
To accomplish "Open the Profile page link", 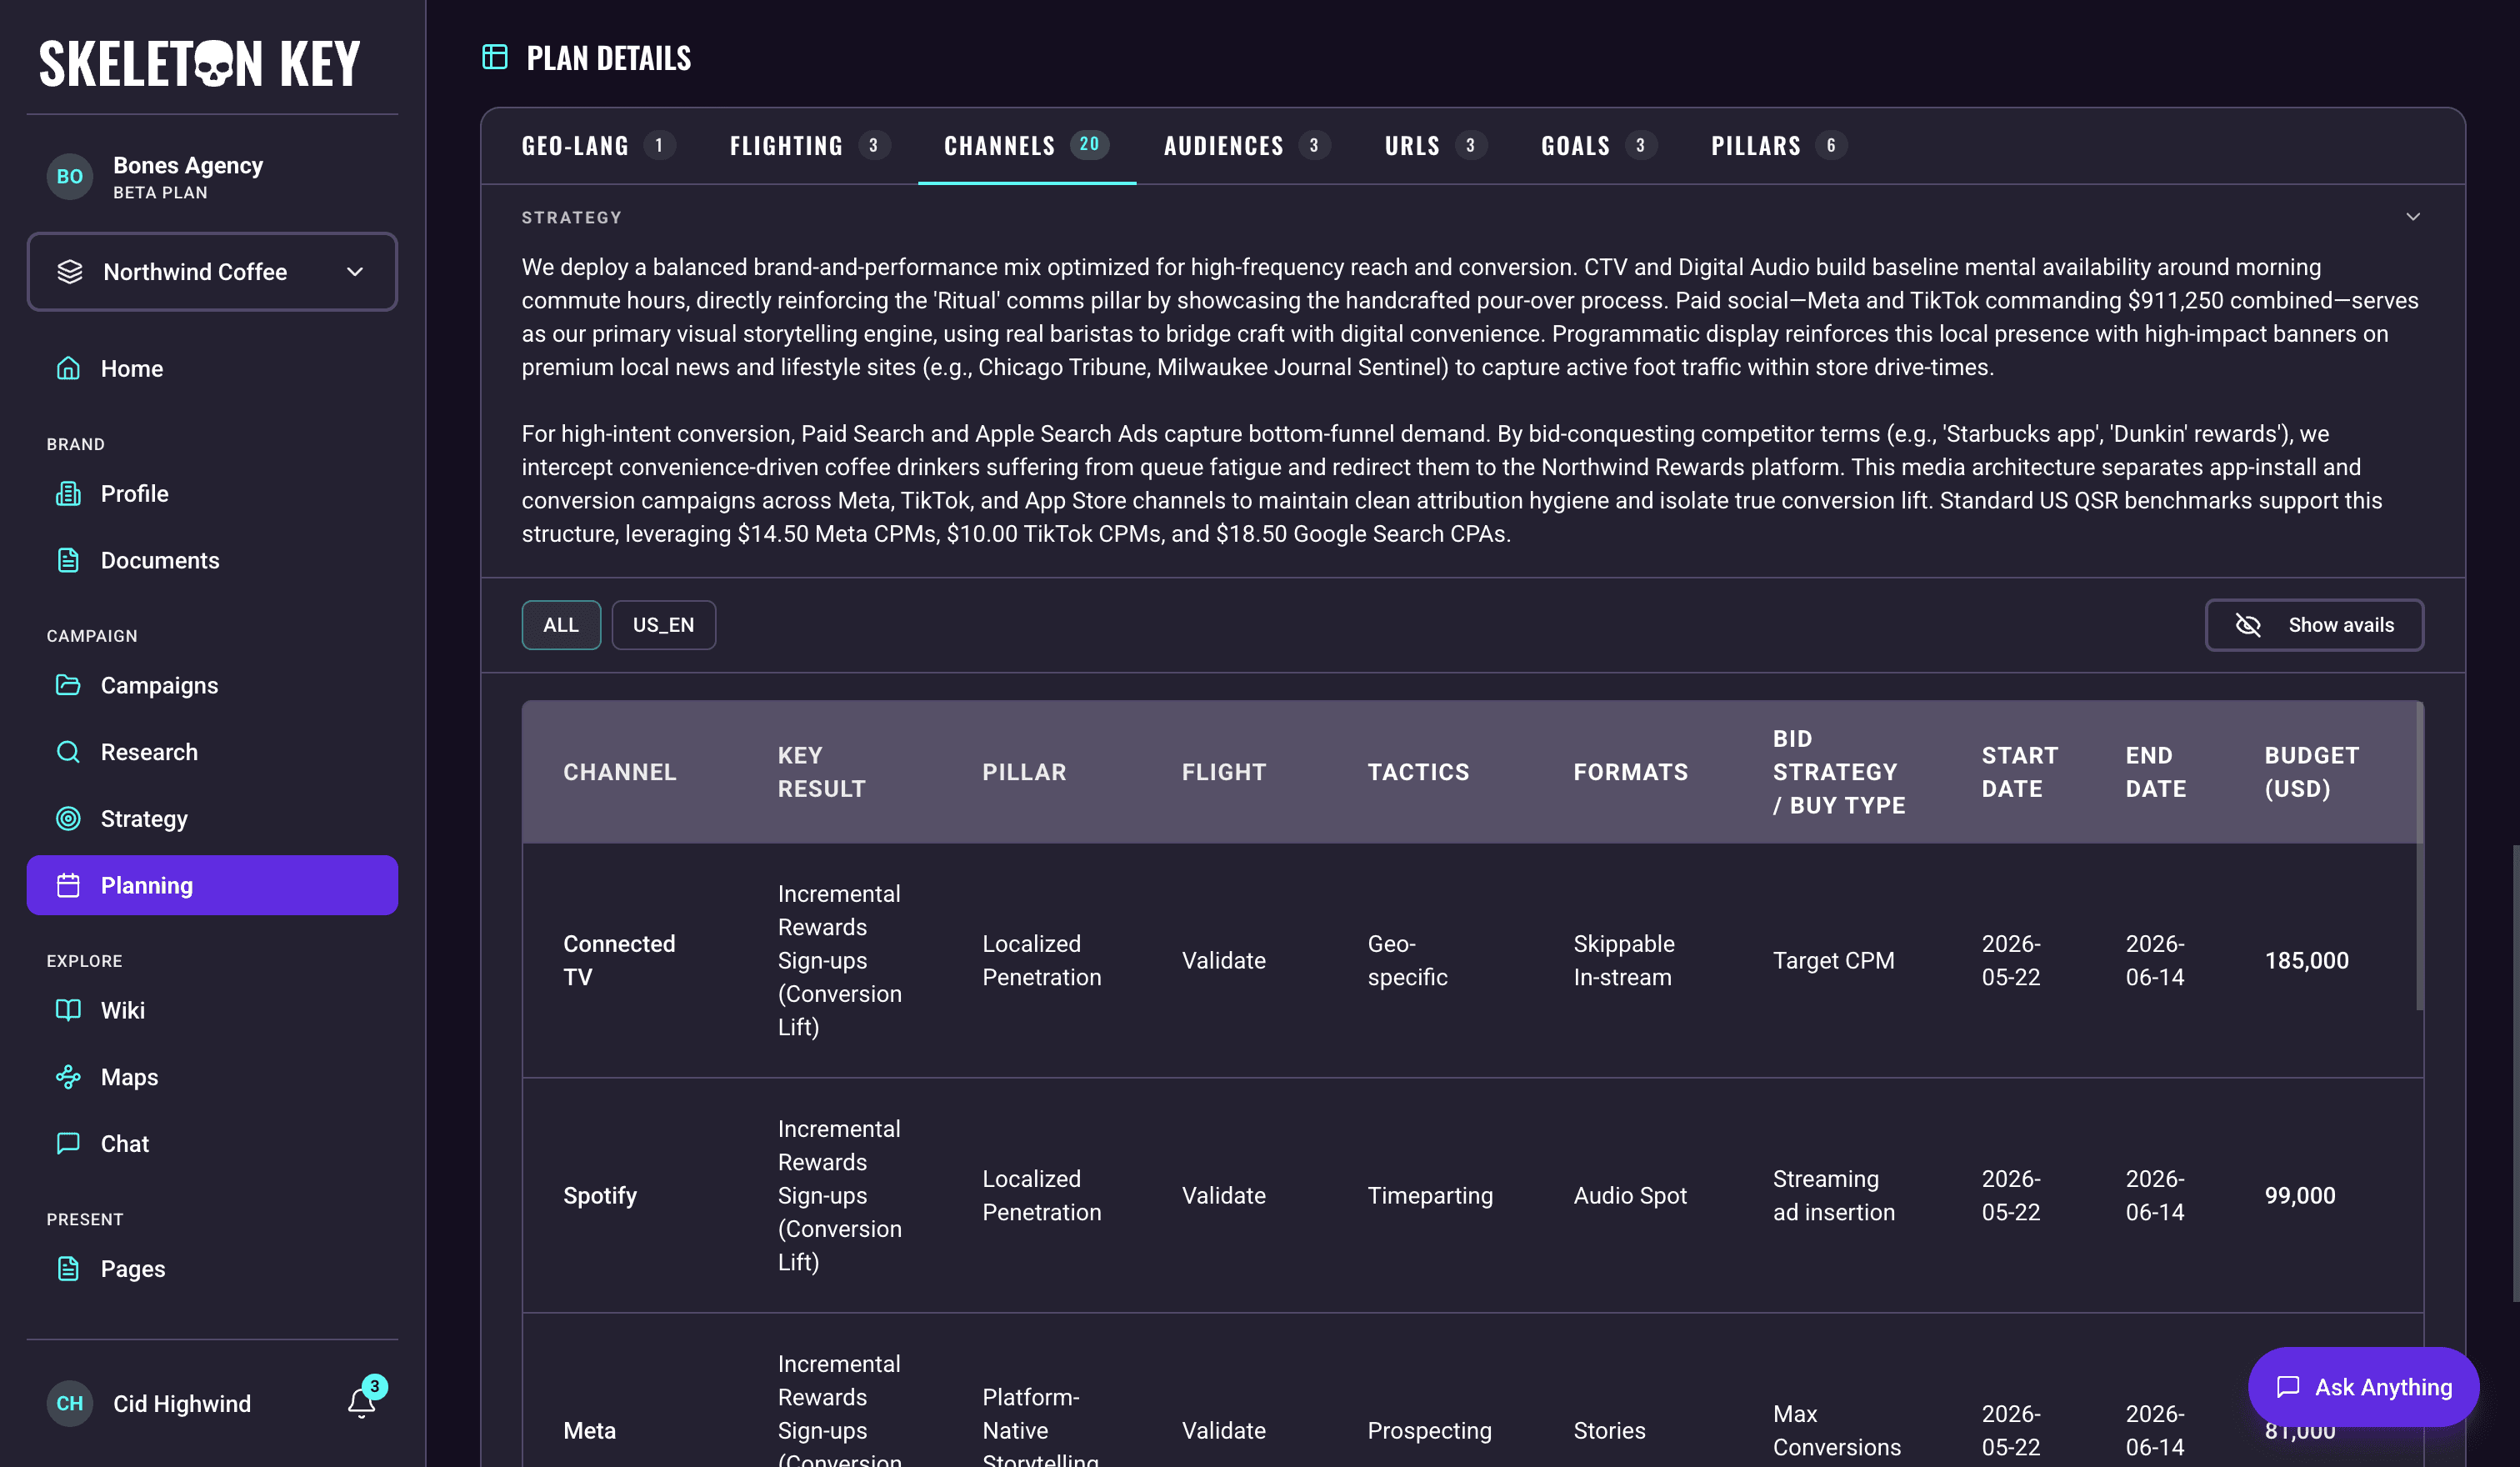I will [212, 494].
